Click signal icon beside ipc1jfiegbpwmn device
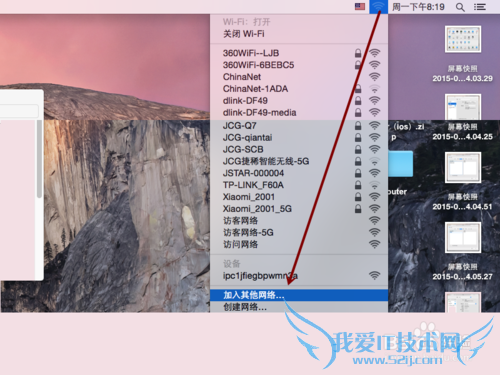 [x=375, y=276]
